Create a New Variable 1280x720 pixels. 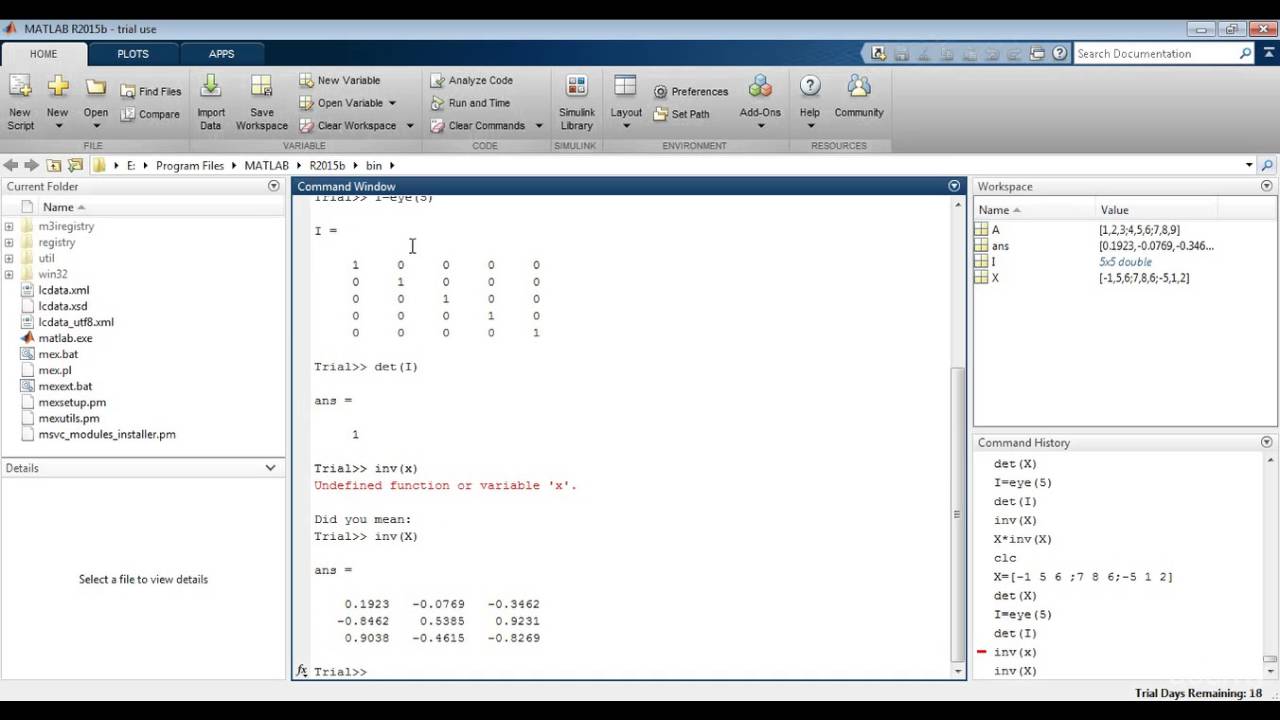(x=339, y=80)
